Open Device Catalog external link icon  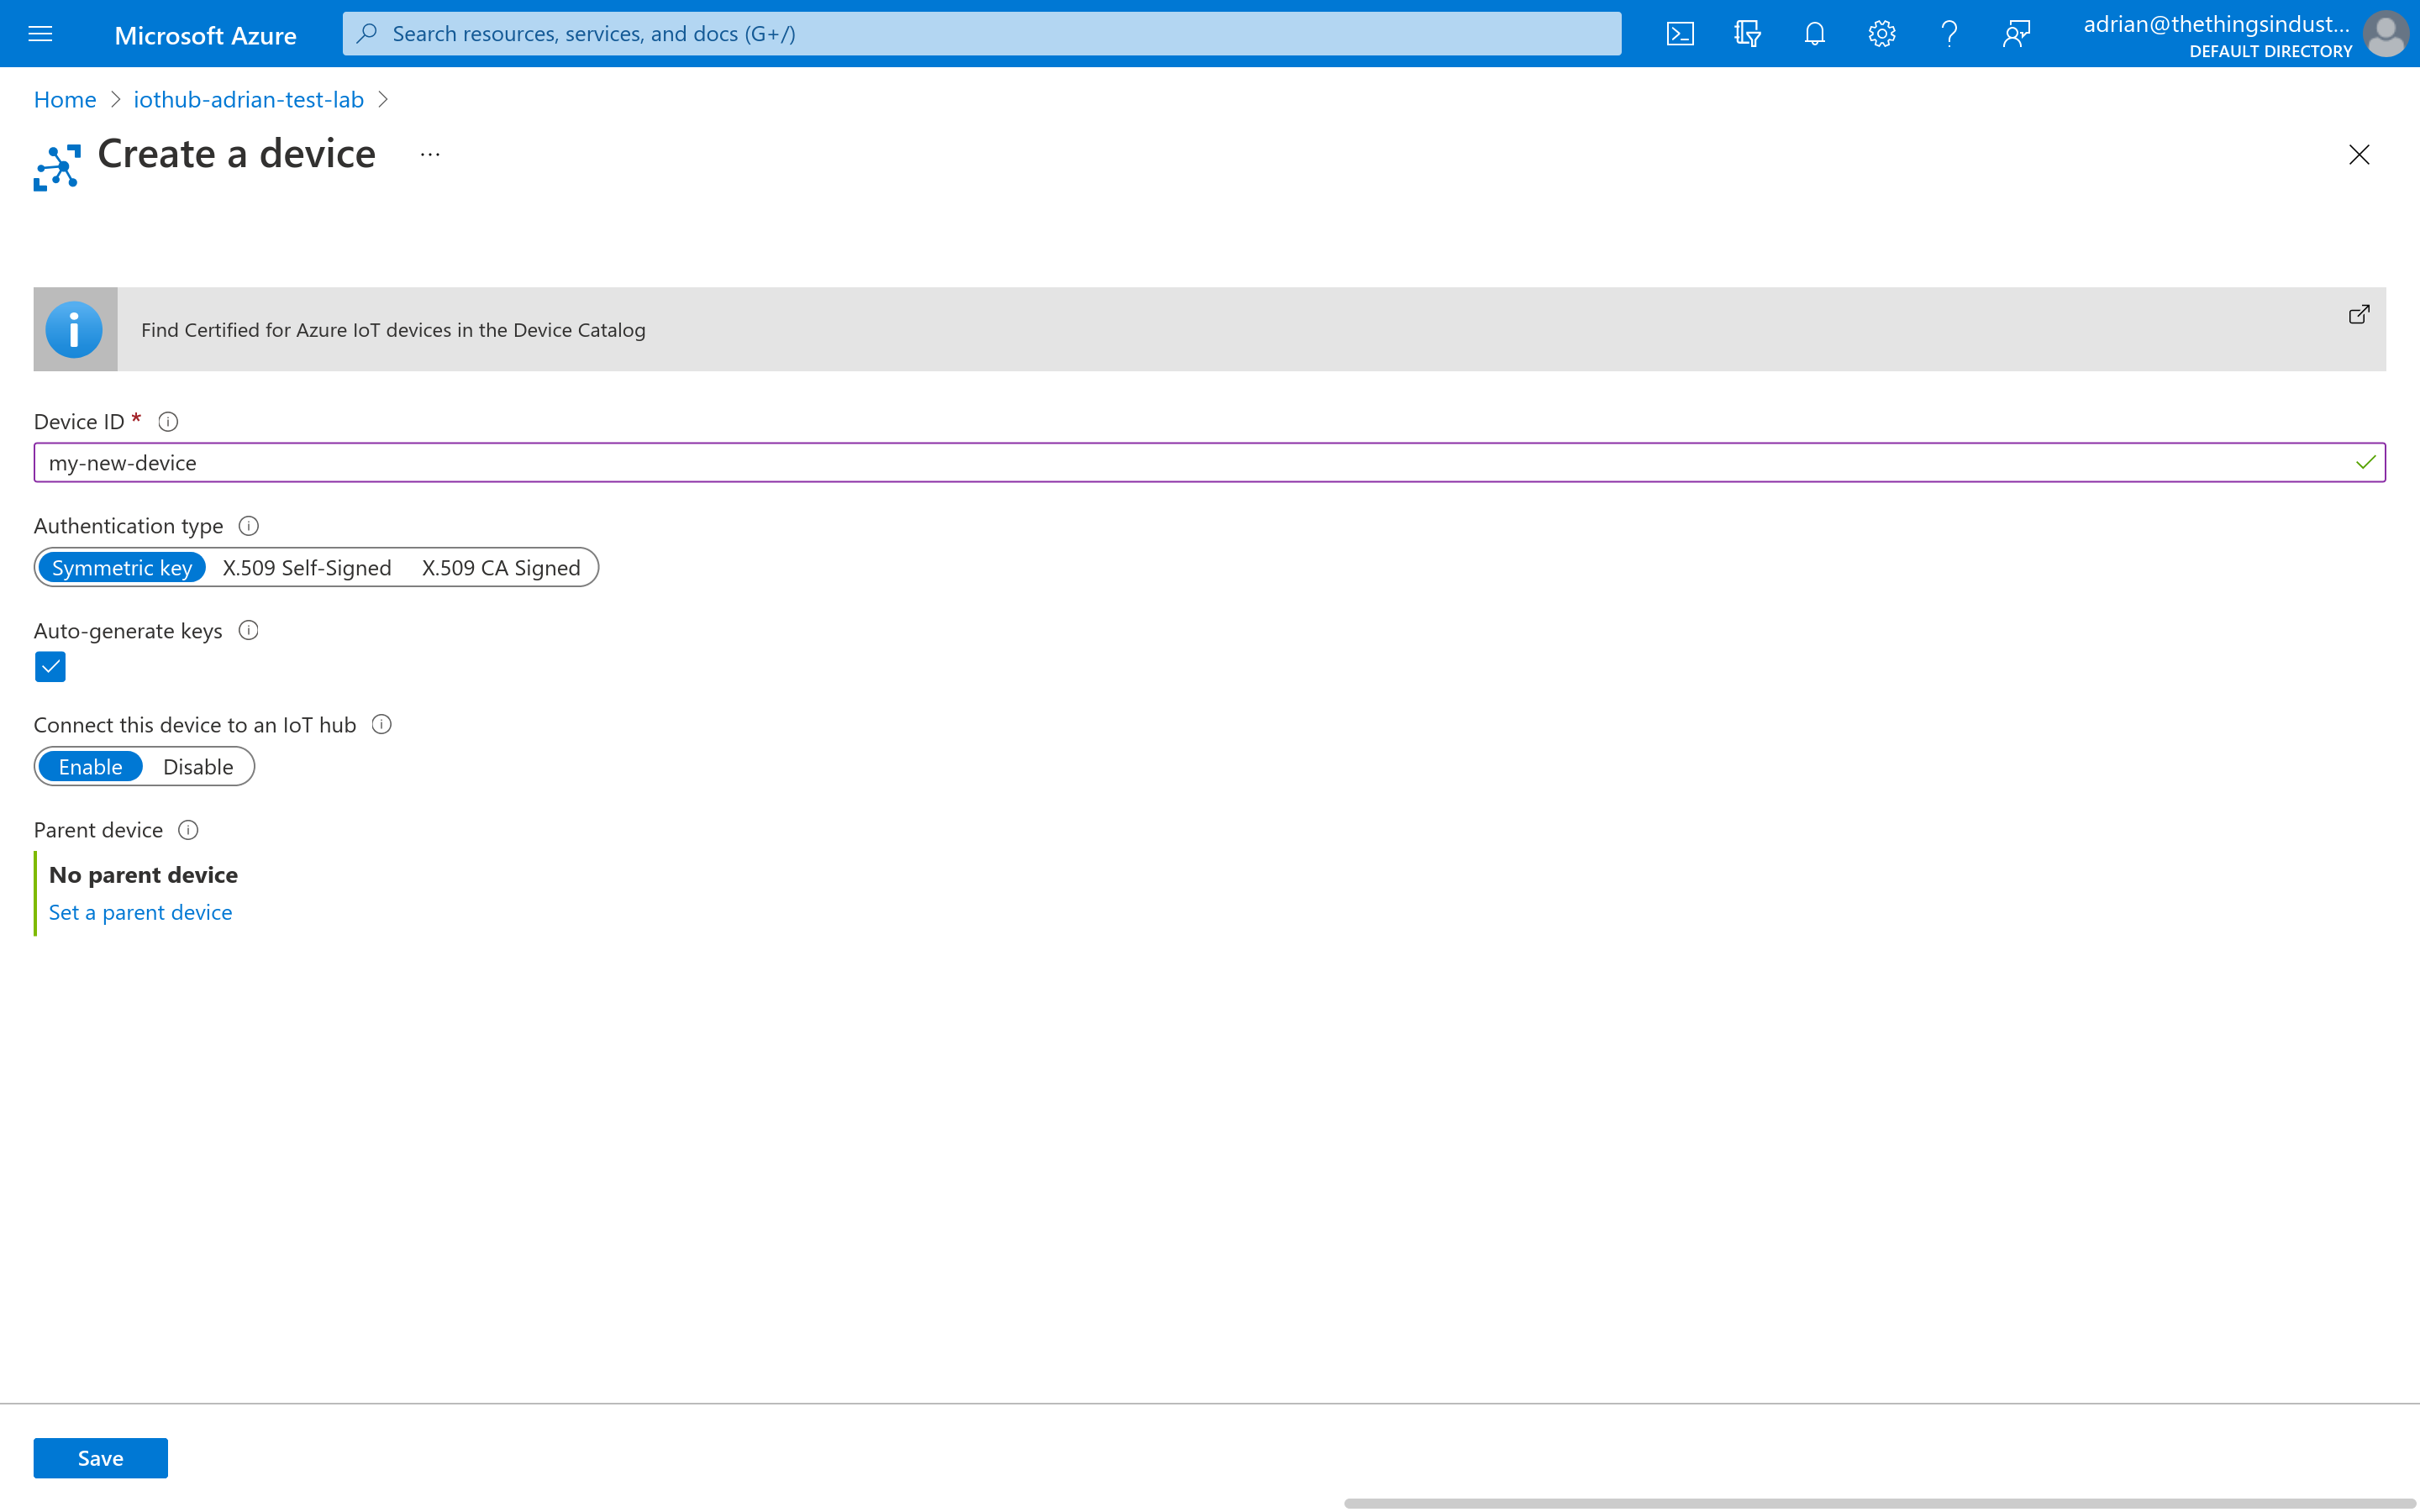pyautogui.click(x=2358, y=315)
